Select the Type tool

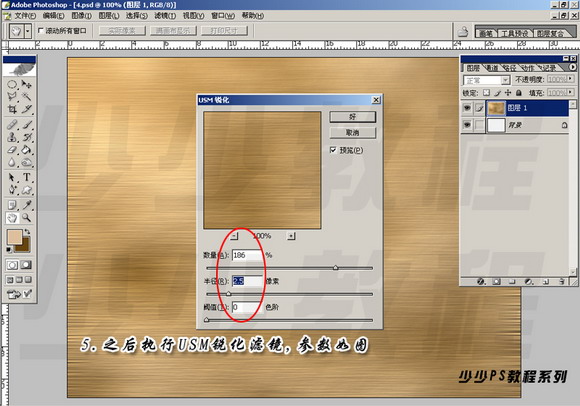pyautogui.click(x=27, y=177)
